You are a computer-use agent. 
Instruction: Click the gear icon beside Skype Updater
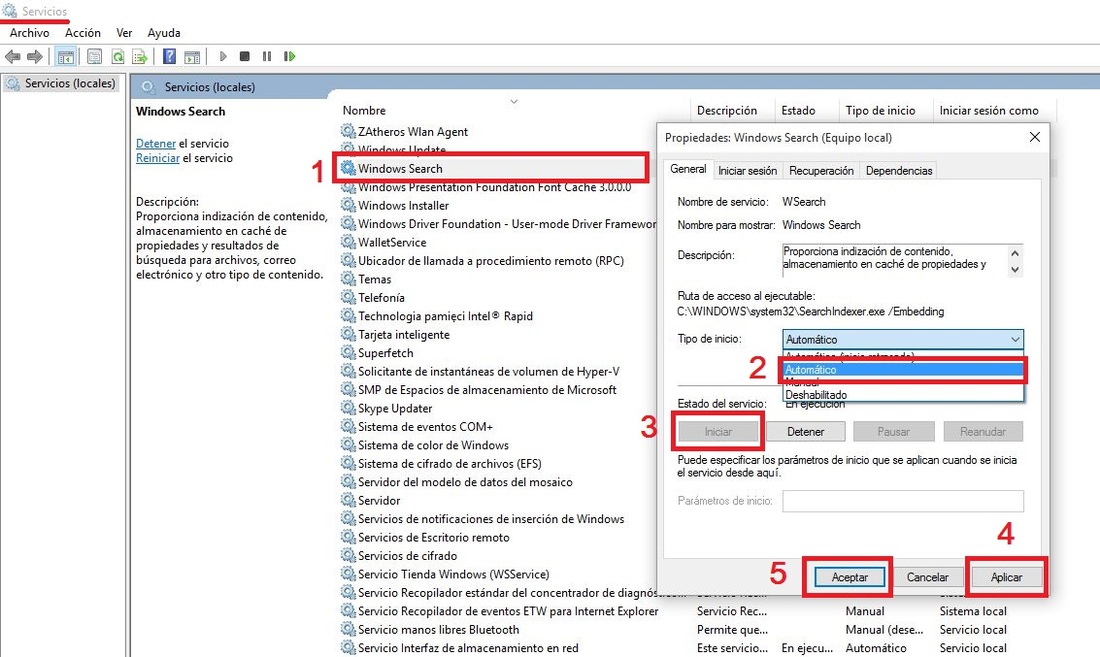click(348, 408)
